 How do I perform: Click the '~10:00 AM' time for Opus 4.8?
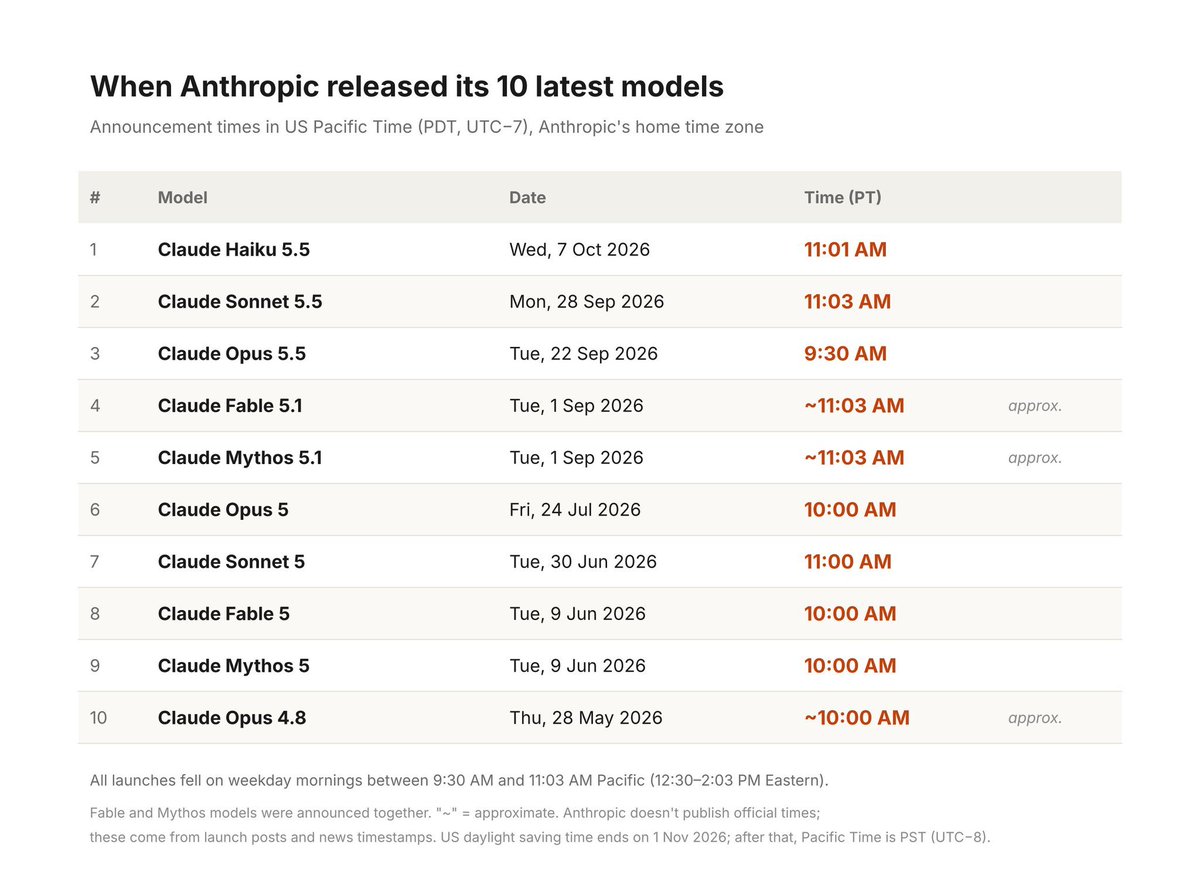(x=857, y=717)
